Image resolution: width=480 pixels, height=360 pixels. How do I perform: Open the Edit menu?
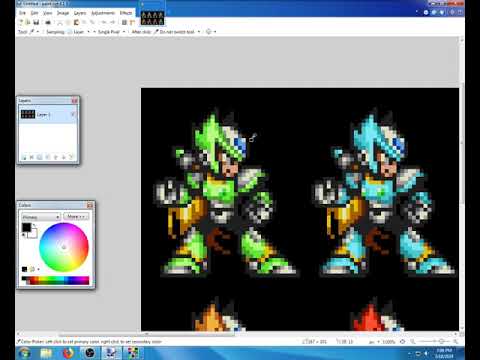click(34, 13)
